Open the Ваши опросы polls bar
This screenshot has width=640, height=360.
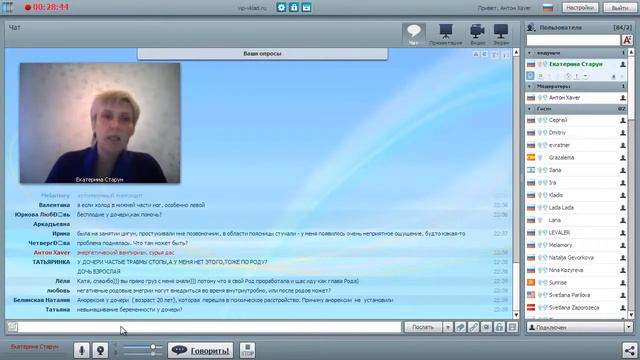point(262,53)
